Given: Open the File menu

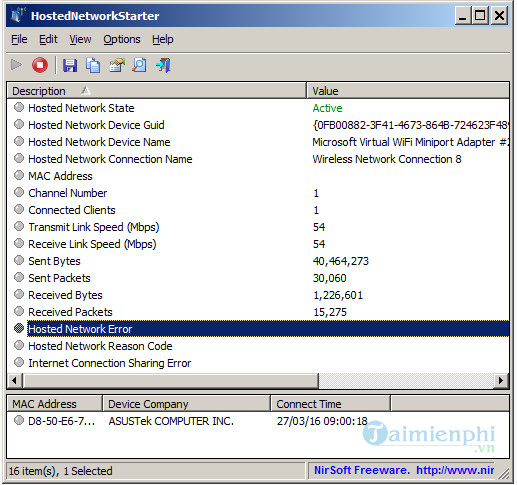Looking at the screenshot, I should [19, 39].
